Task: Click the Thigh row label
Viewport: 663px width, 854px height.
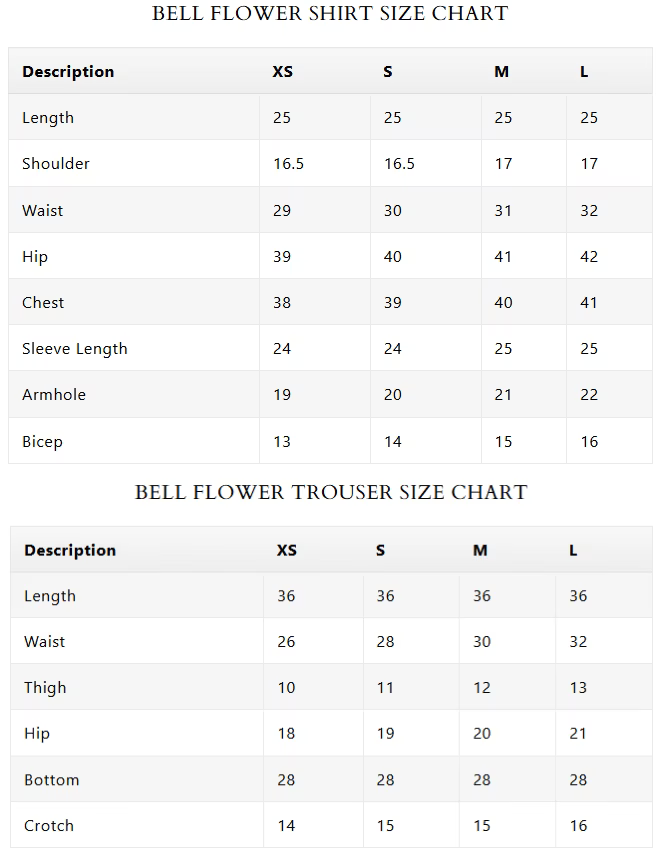Action: (x=45, y=687)
